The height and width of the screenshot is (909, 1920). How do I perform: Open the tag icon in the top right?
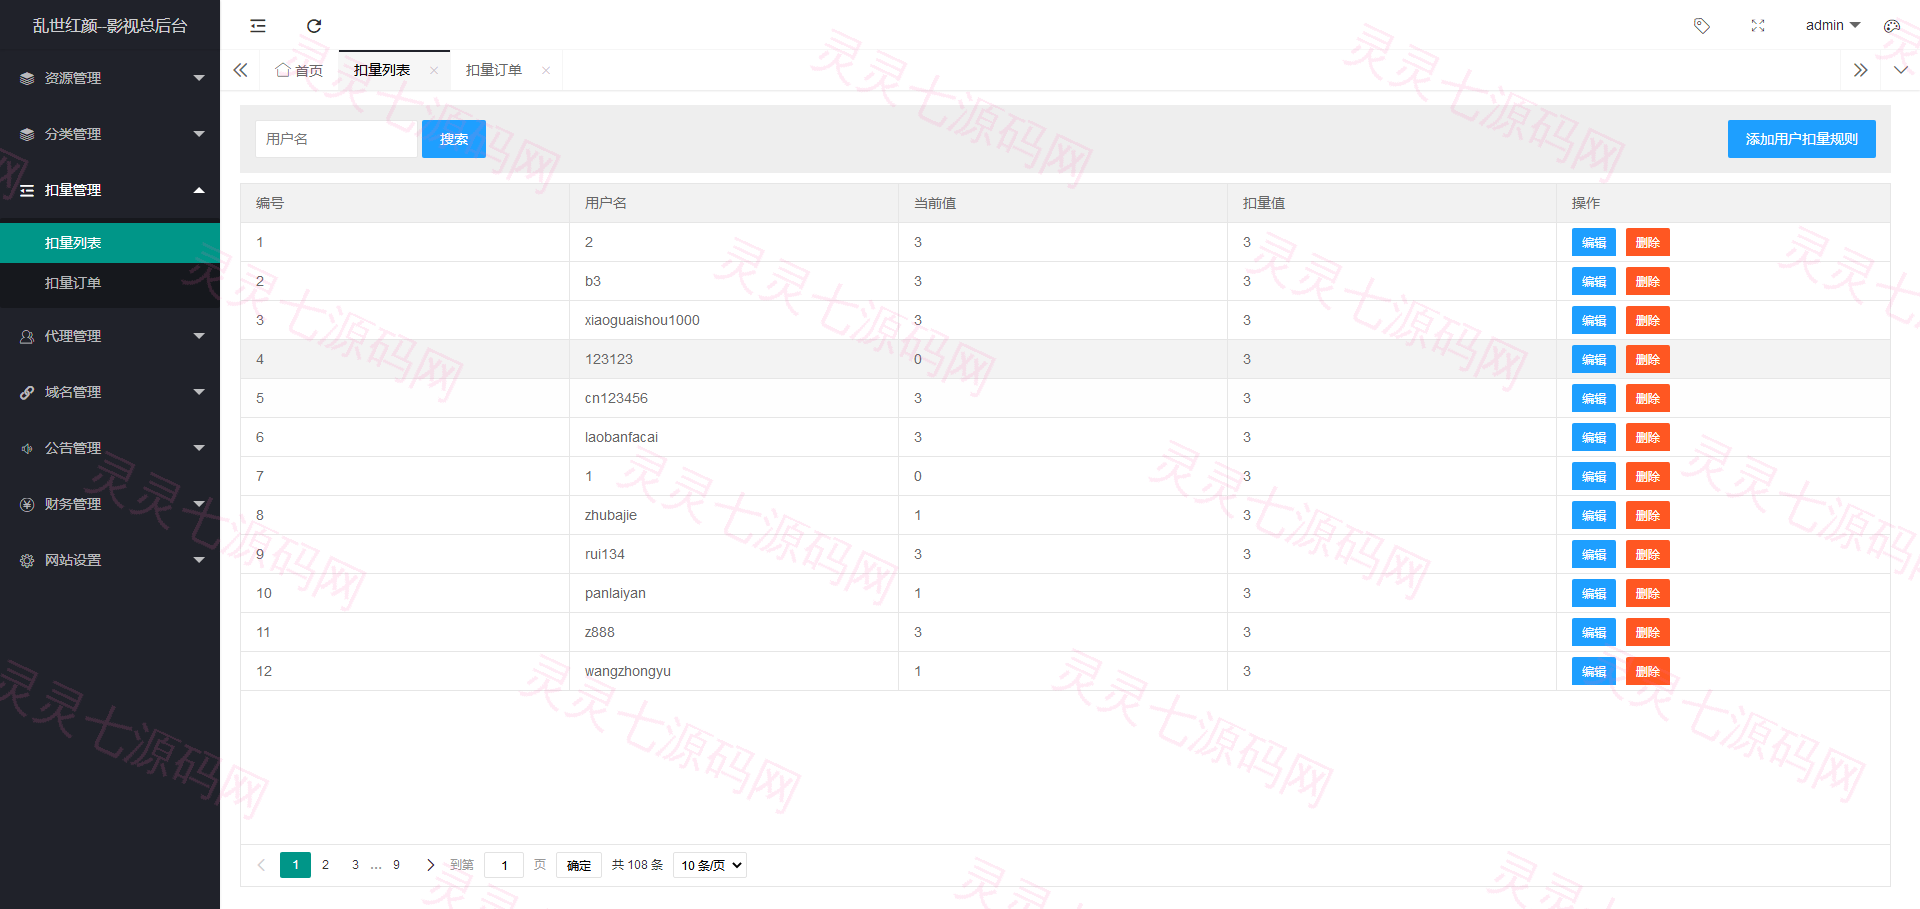pyautogui.click(x=1701, y=26)
